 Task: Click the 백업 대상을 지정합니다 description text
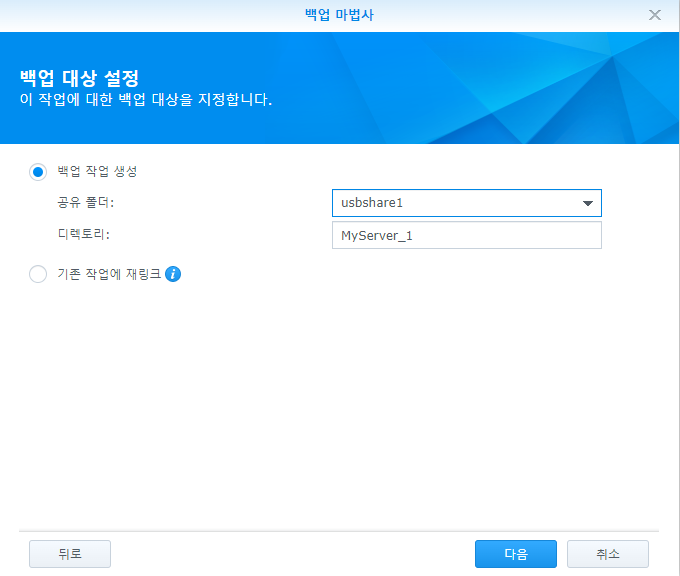[x=146, y=100]
